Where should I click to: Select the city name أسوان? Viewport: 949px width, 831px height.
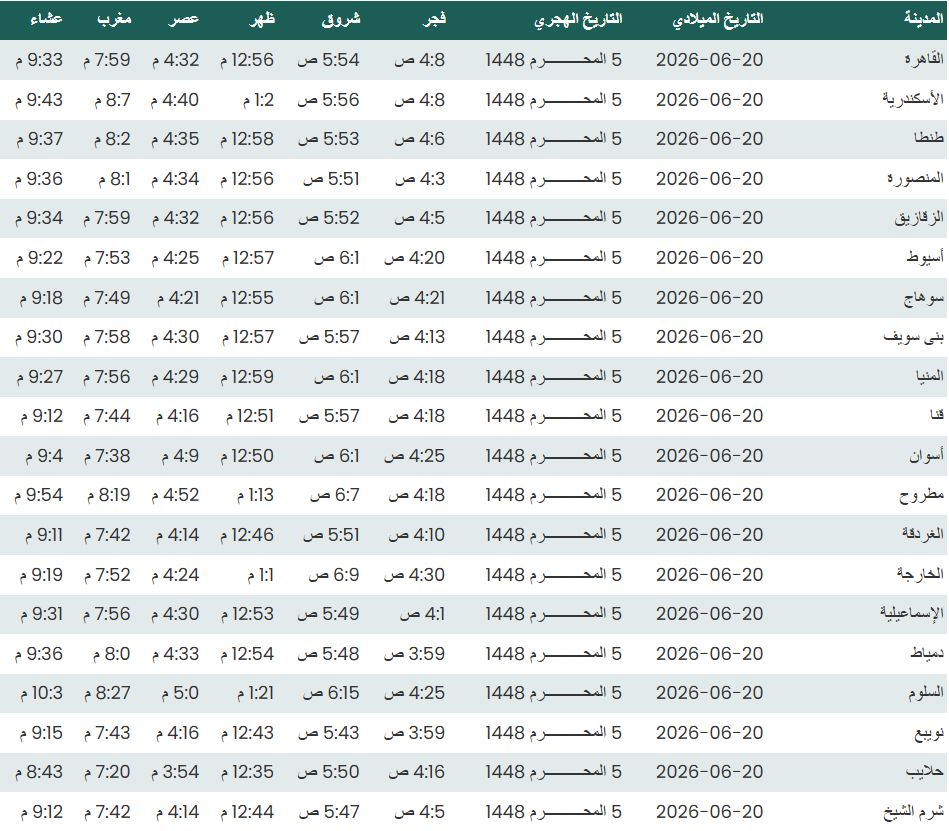click(926, 455)
